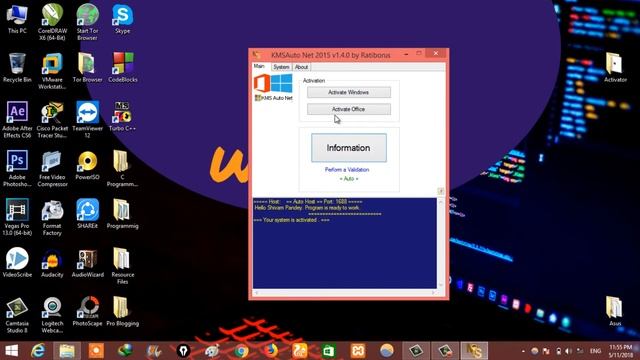Select Camtasia Studio 8 icon
The image size is (640, 360).
click(17, 315)
